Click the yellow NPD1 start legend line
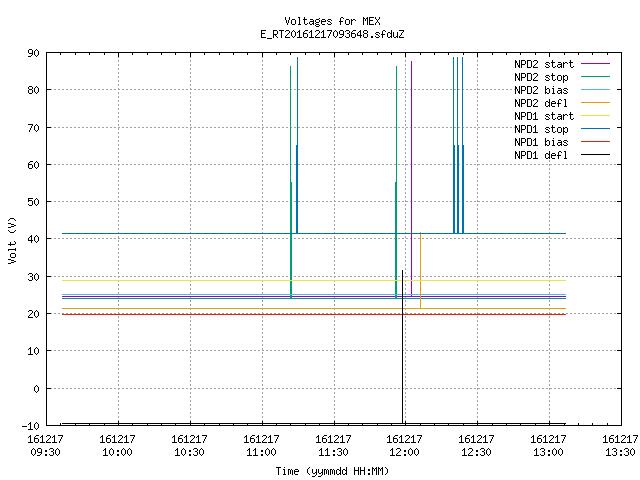The image size is (640, 480). [595, 116]
